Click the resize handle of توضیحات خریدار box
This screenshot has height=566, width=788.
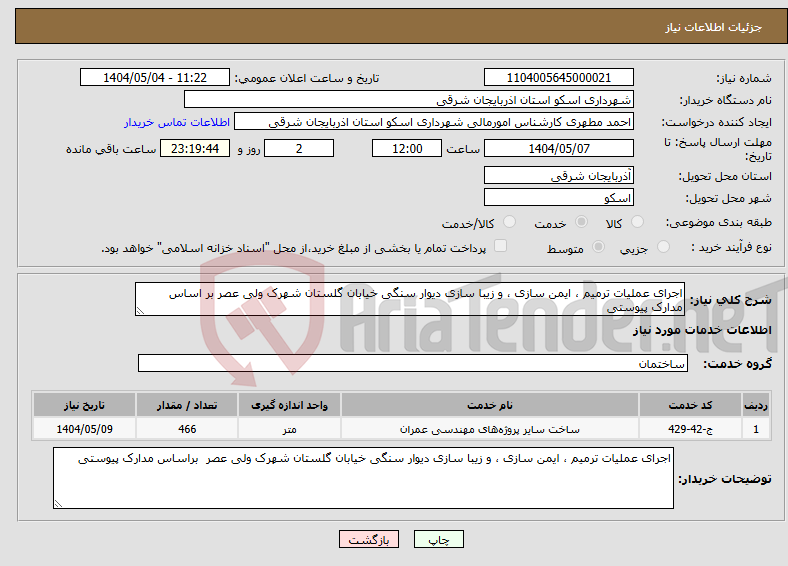pos(58,503)
